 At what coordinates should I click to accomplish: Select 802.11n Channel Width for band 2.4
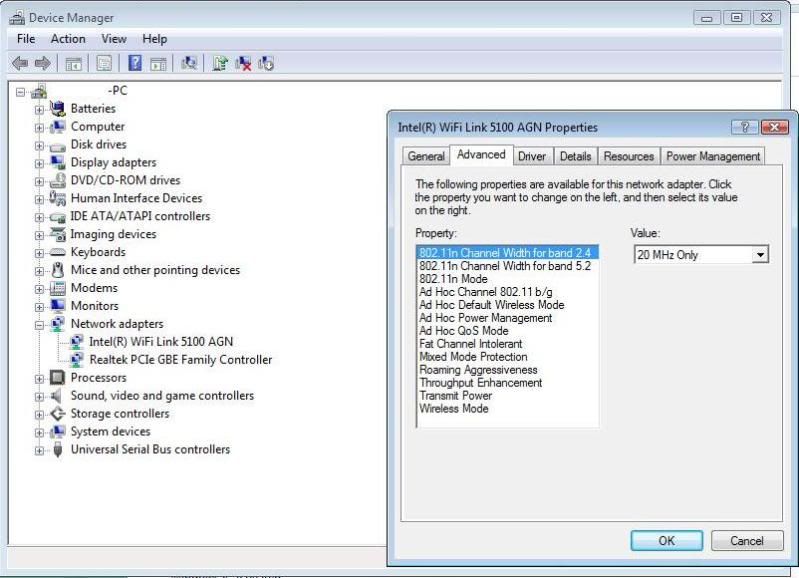(x=508, y=253)
